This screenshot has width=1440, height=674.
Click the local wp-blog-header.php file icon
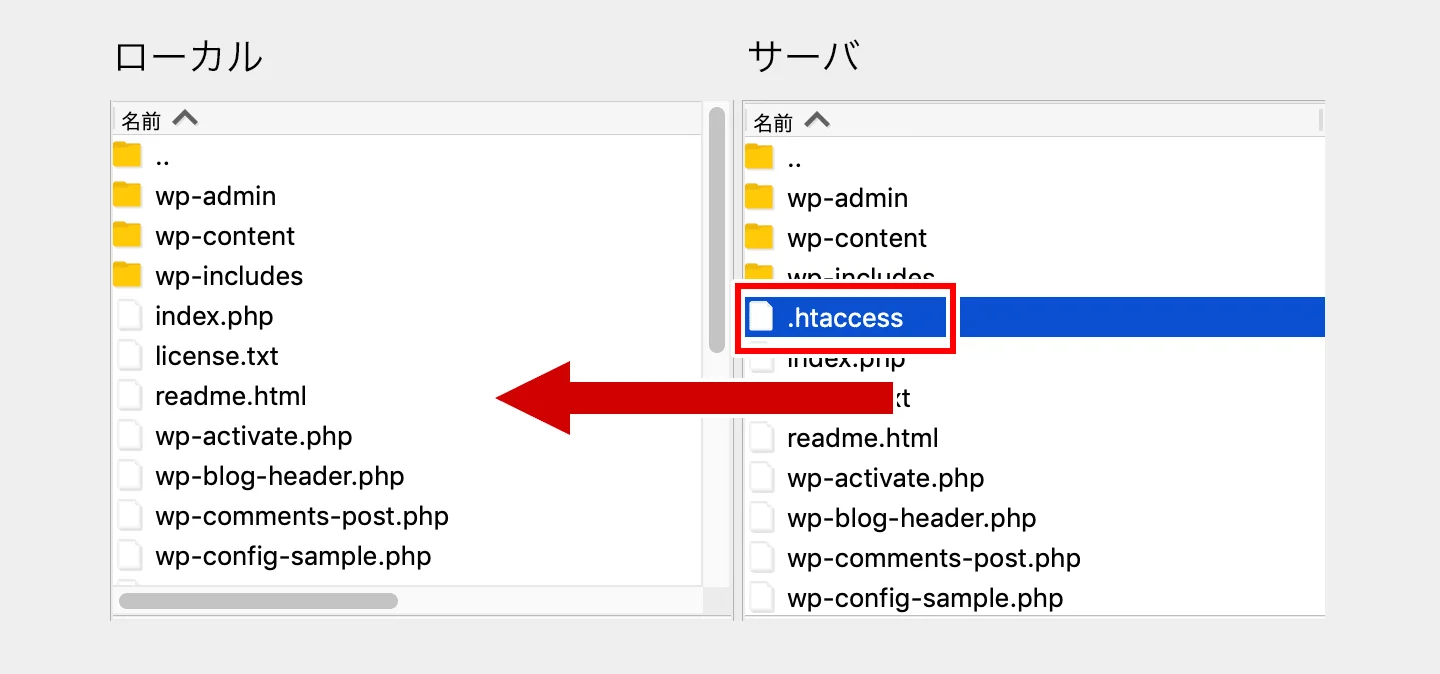click(x=130, y=476)
